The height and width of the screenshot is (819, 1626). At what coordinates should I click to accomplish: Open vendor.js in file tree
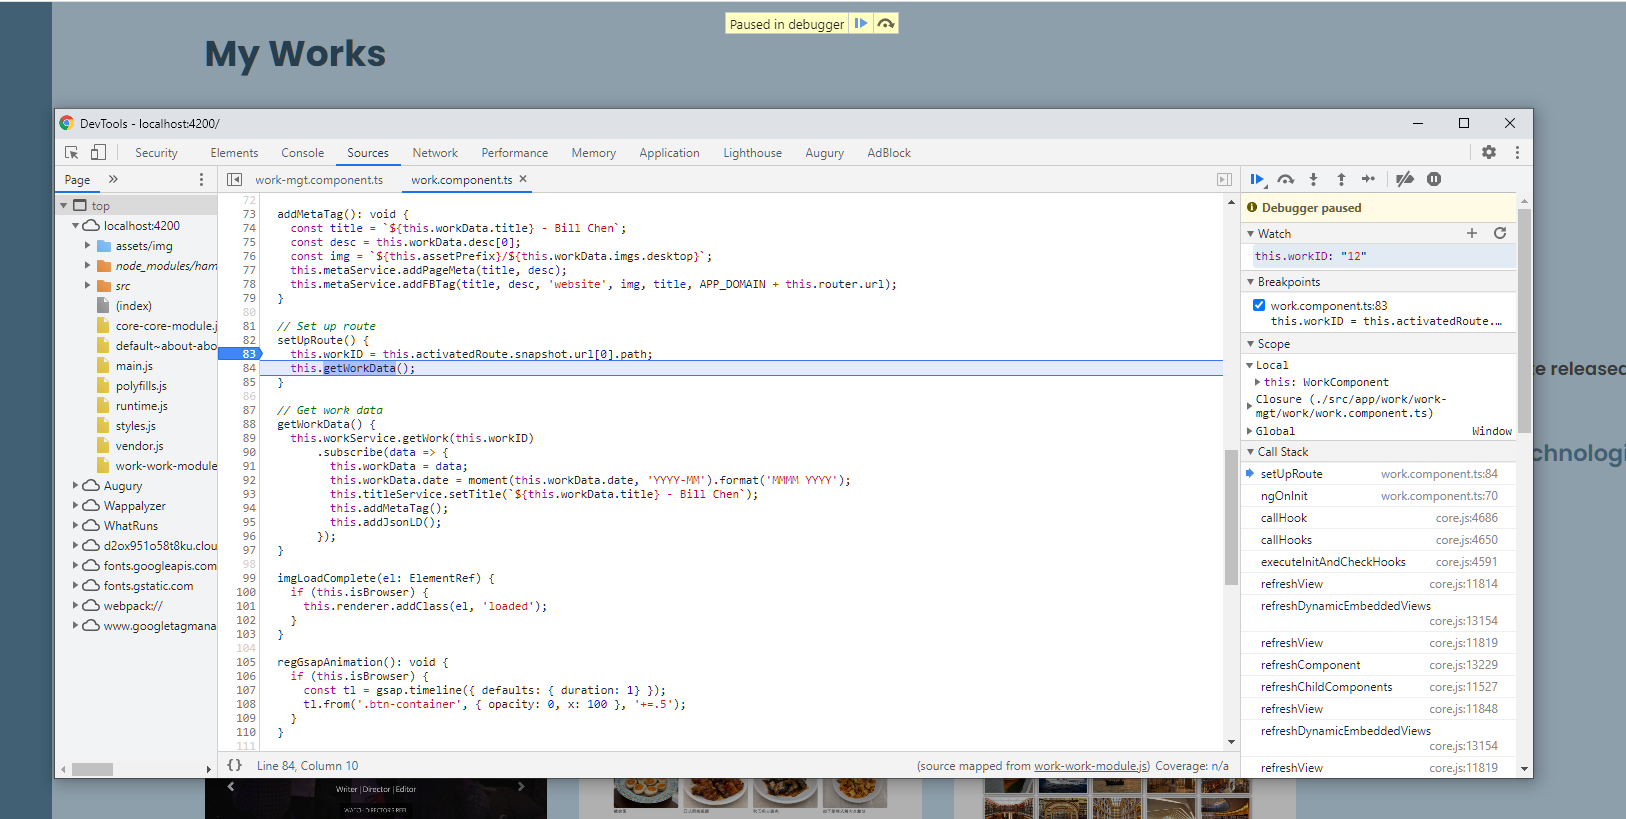click(139, 446)
